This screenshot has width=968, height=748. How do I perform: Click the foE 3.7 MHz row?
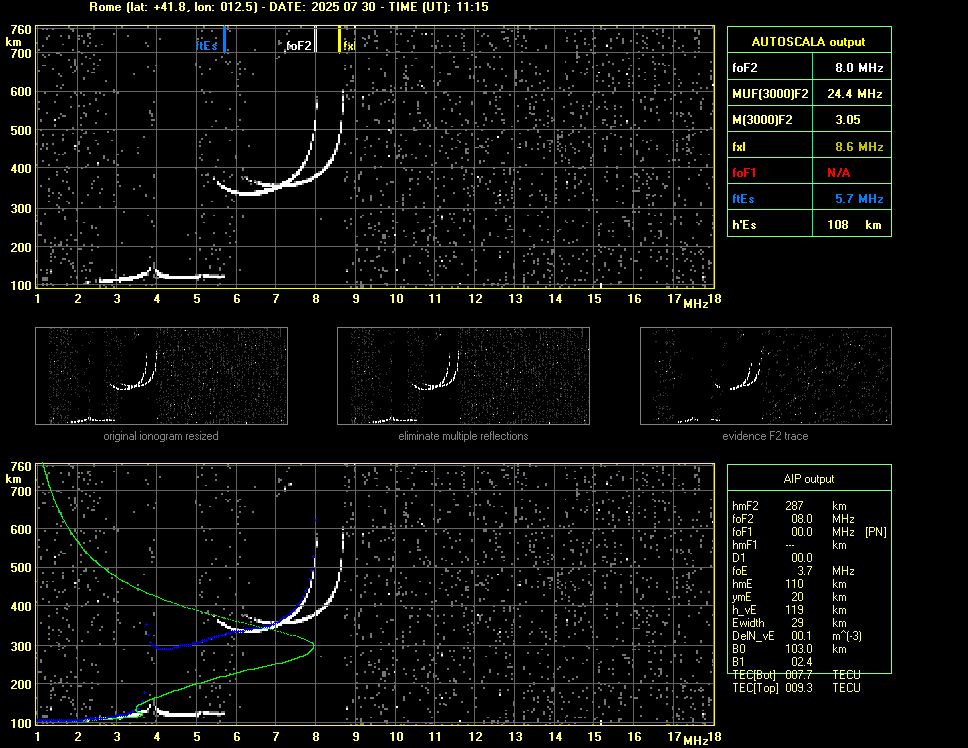[793, 571]
